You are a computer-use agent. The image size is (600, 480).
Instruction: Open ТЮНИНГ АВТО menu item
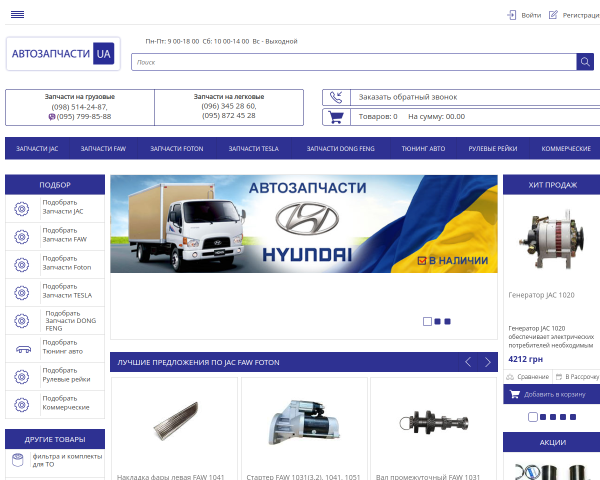tap(423, 149)
